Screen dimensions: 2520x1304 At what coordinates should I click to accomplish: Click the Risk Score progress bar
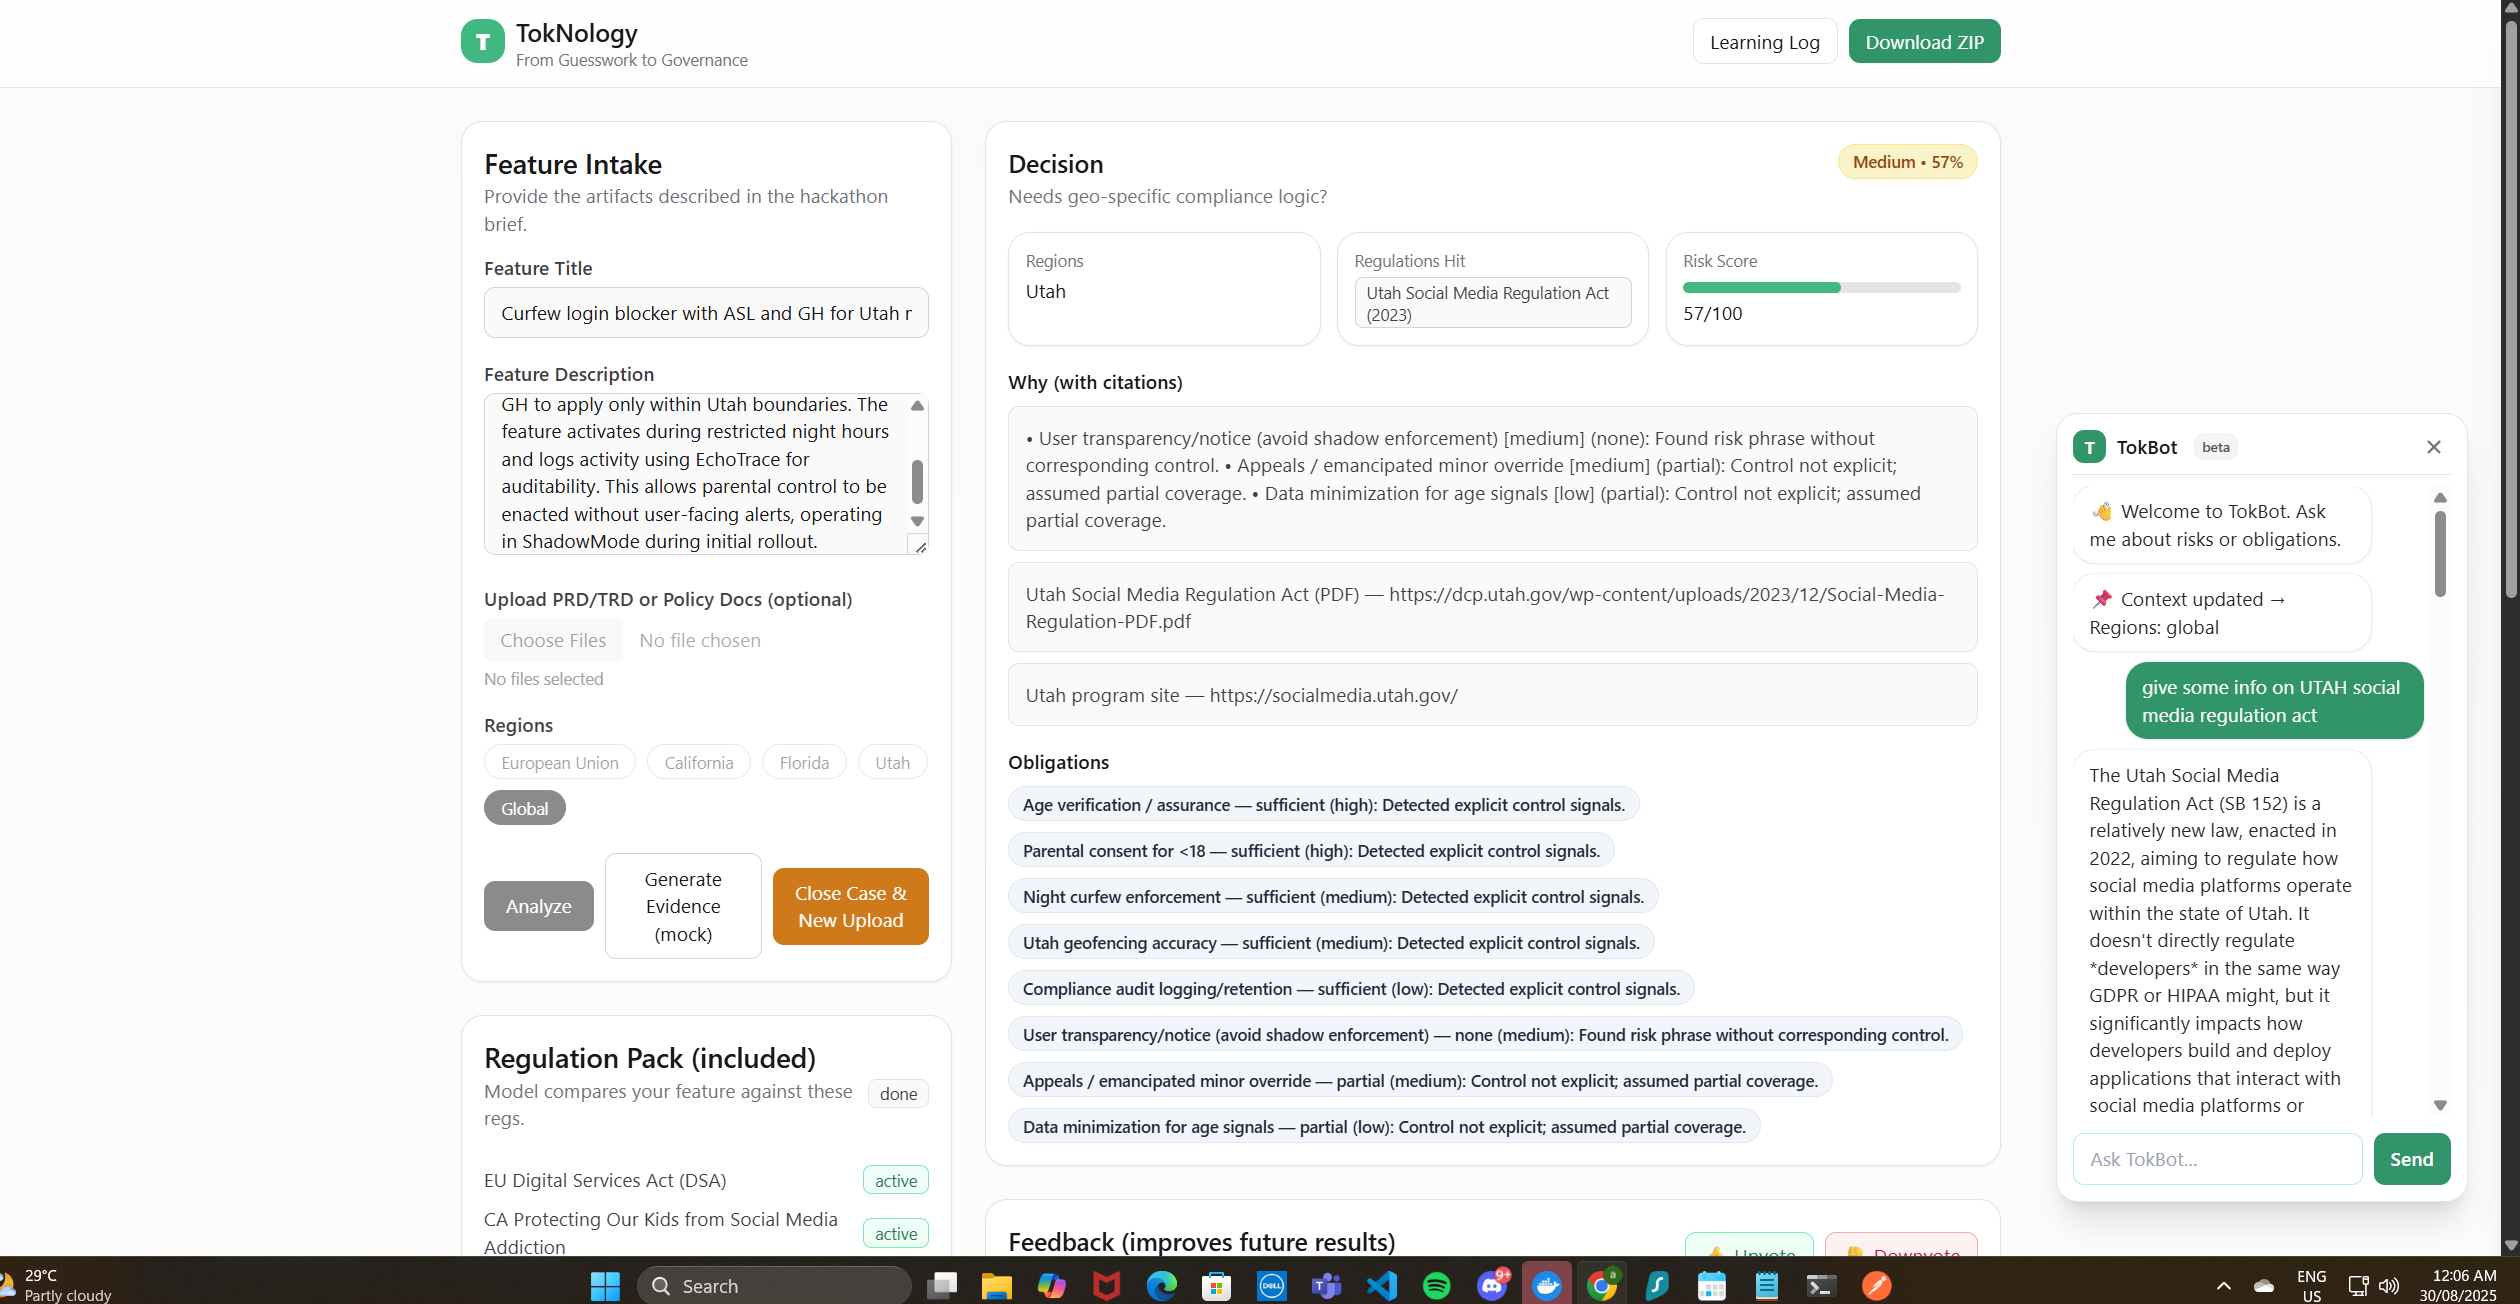1820,288
